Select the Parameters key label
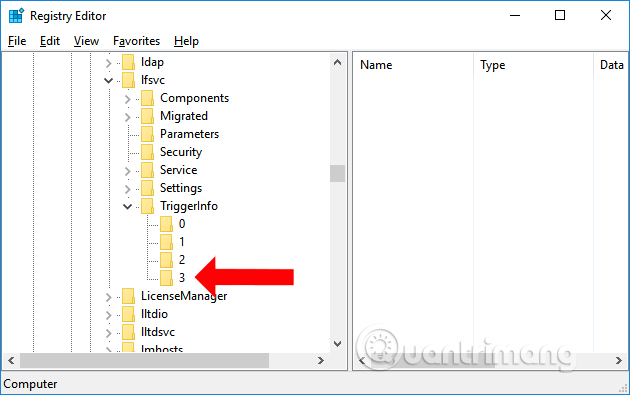Screen dimensions: 630x395 click(189, 134)
